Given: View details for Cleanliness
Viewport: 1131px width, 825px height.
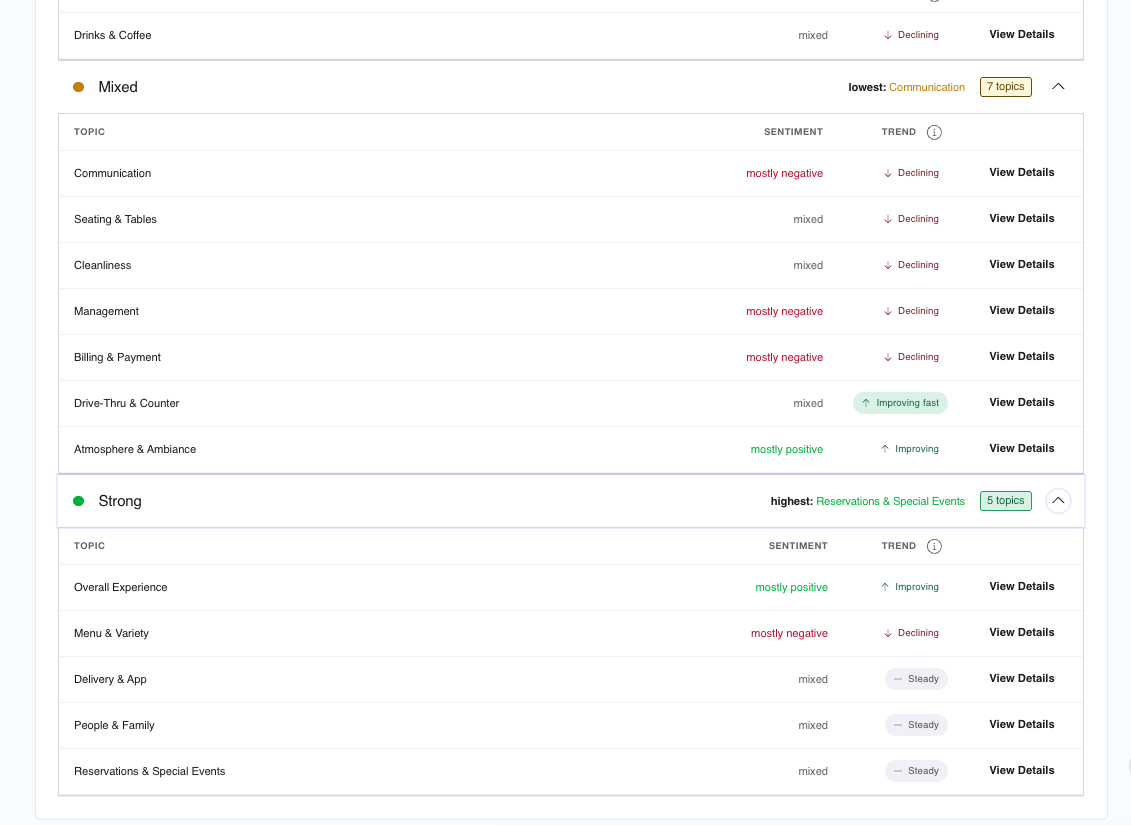Looking at the screenshot, I should click(x=1021, y=265).
